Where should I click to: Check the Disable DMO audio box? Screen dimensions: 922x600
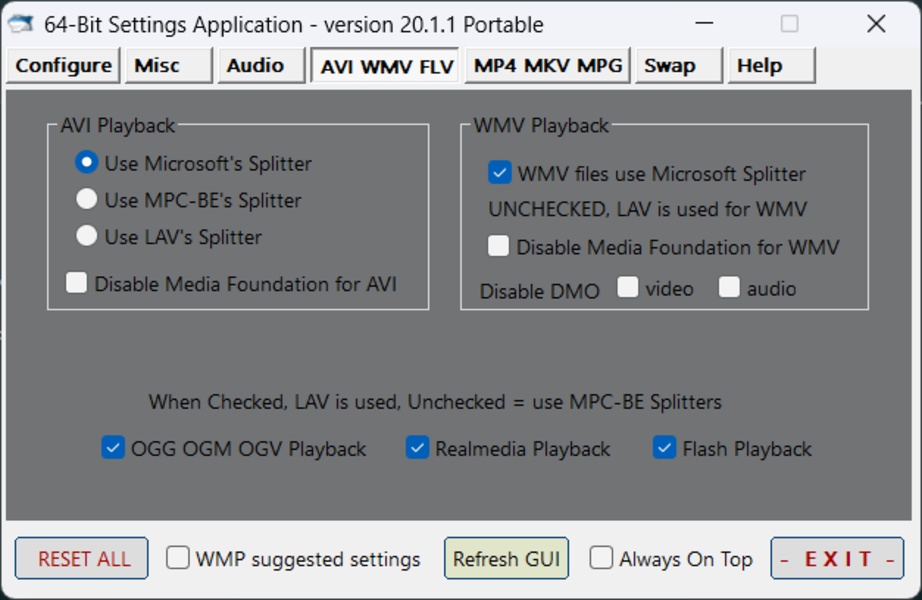pos(729,288)
